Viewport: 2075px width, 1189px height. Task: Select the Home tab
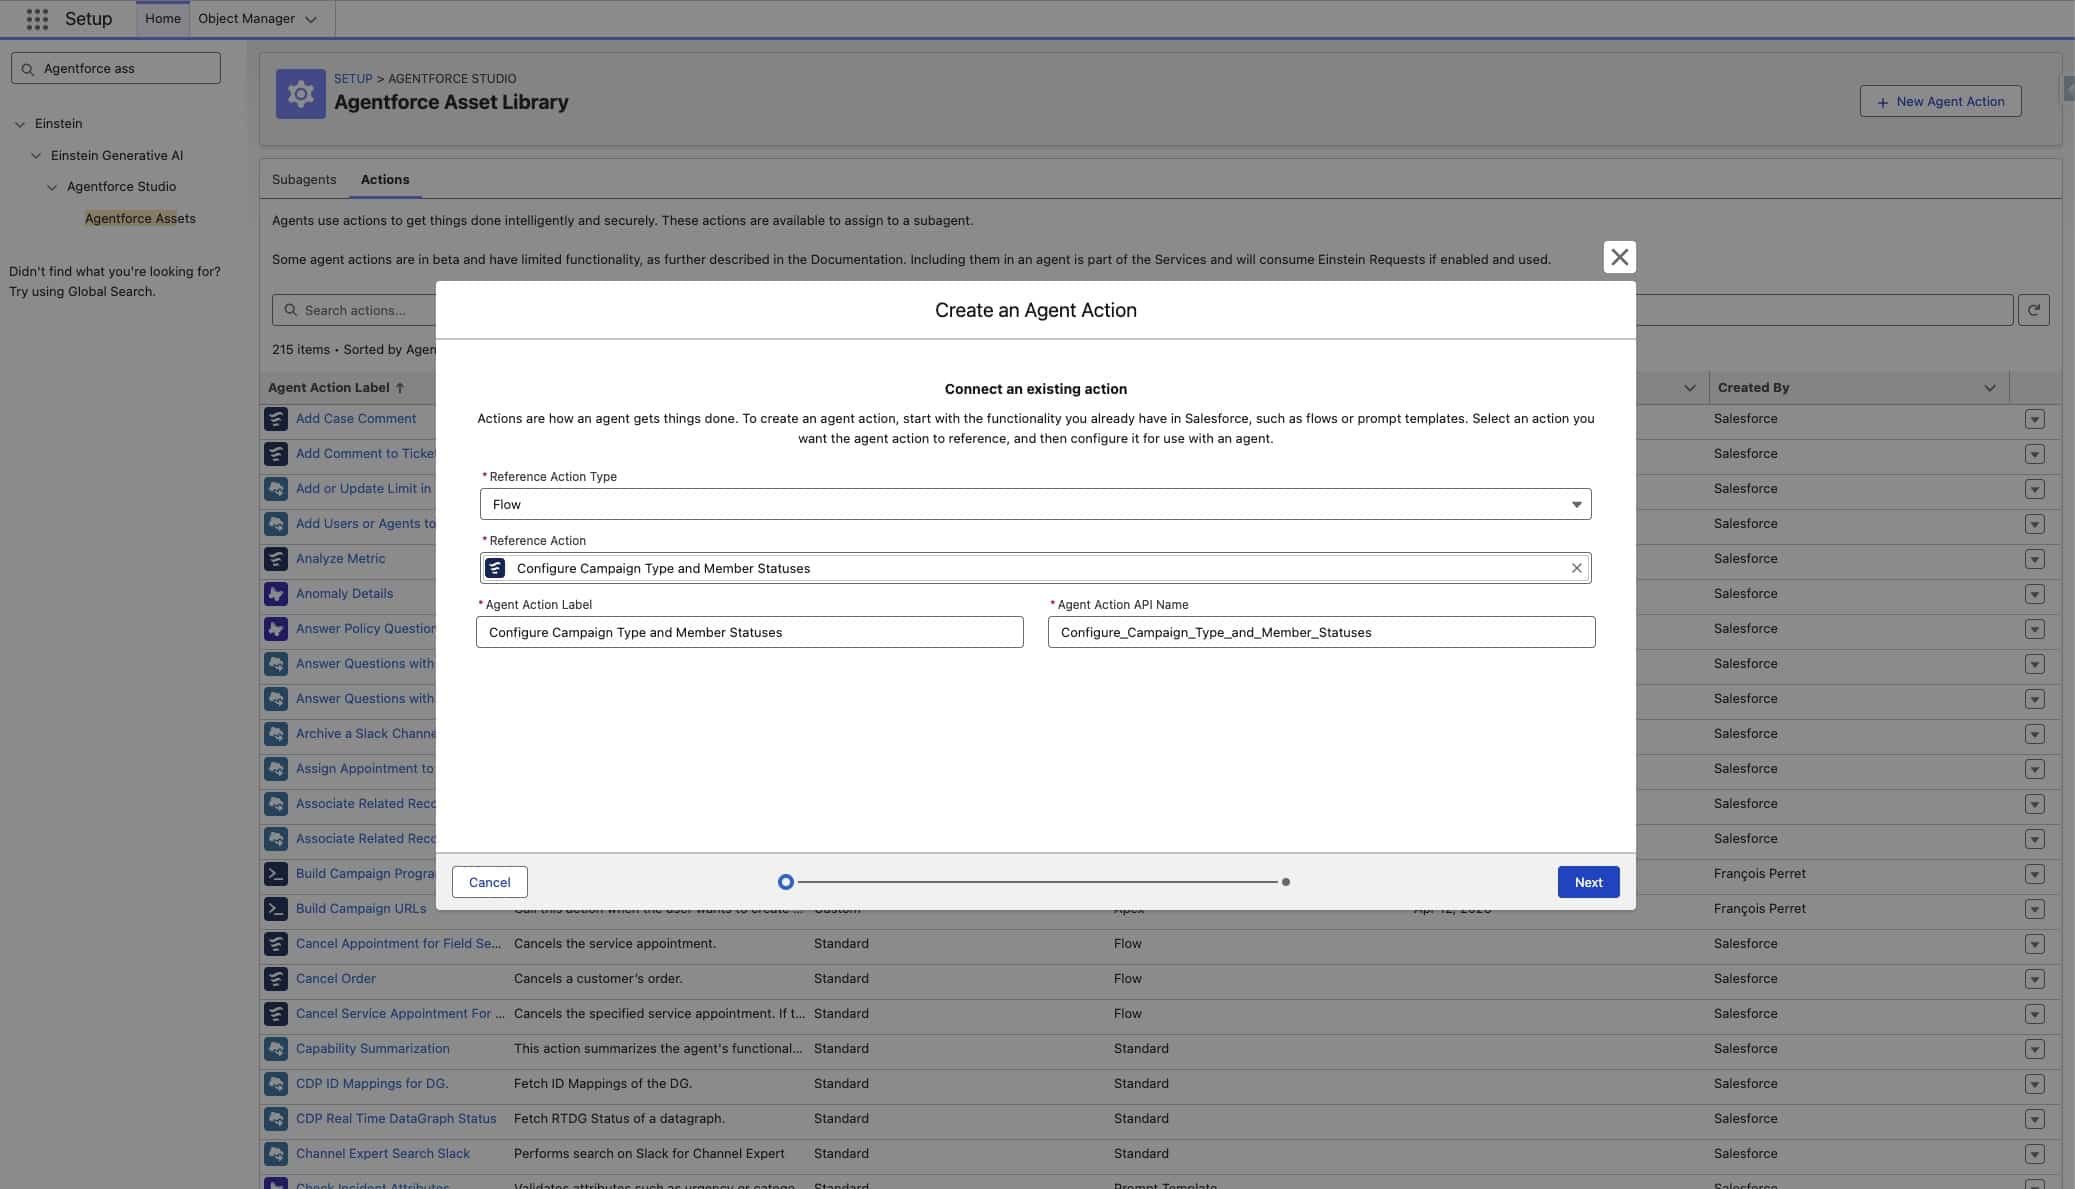[162, 19]
